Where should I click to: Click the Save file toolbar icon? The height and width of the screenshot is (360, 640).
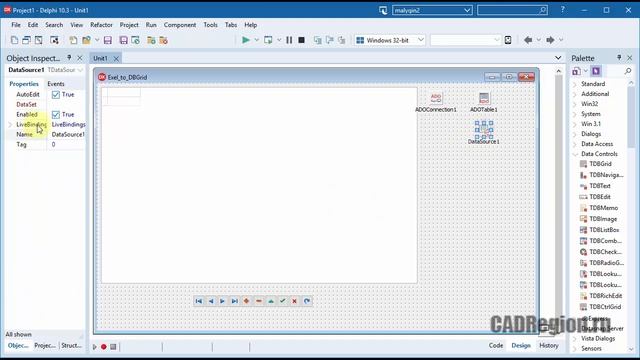108,40
